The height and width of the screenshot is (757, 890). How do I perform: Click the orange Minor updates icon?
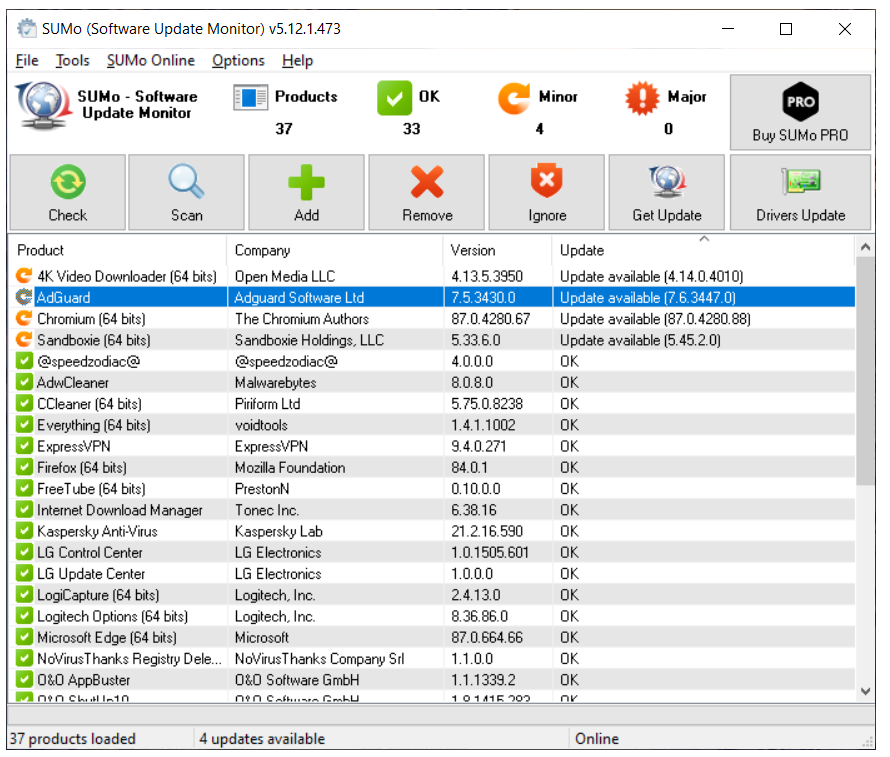(514, 98)
